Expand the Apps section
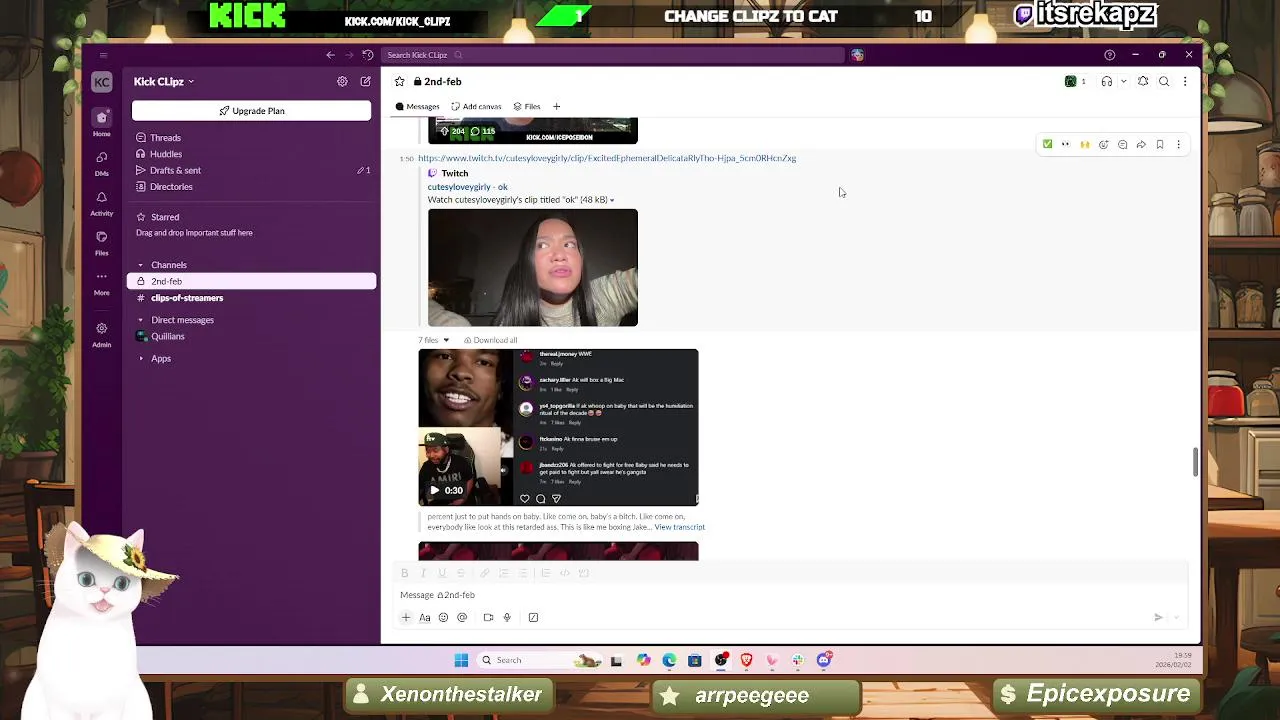The width and height of the screenshot is (1280, 720). click(x=140, y=358)
